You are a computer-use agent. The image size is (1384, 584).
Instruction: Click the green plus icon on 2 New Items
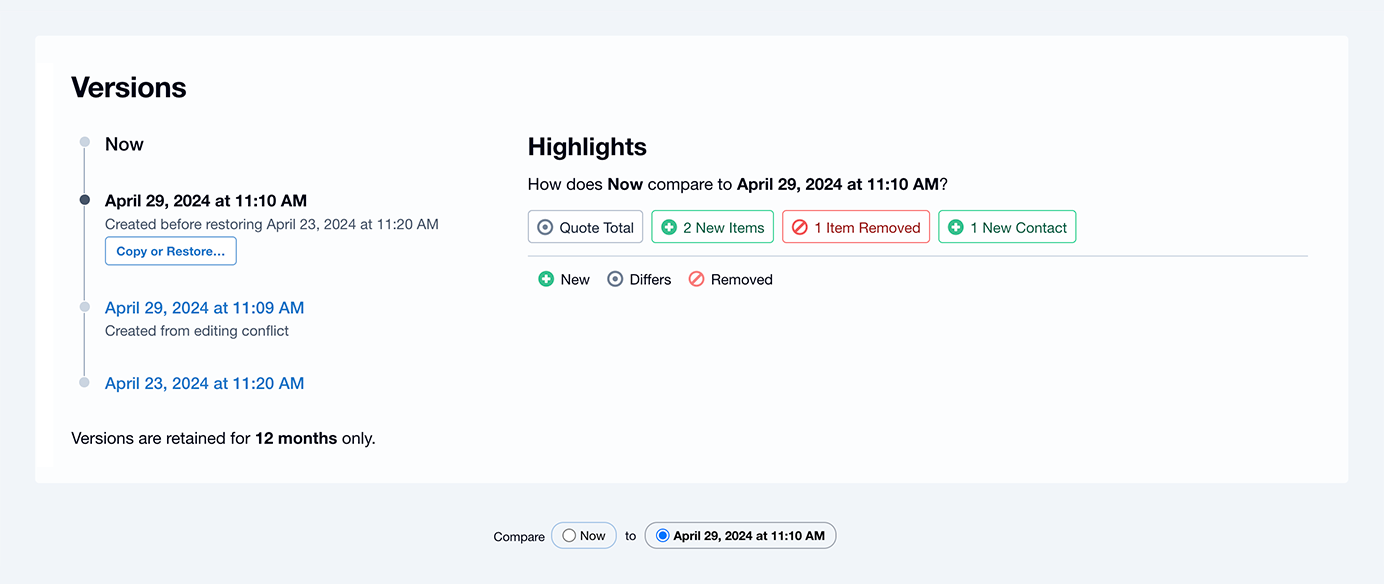coord(669,227)
